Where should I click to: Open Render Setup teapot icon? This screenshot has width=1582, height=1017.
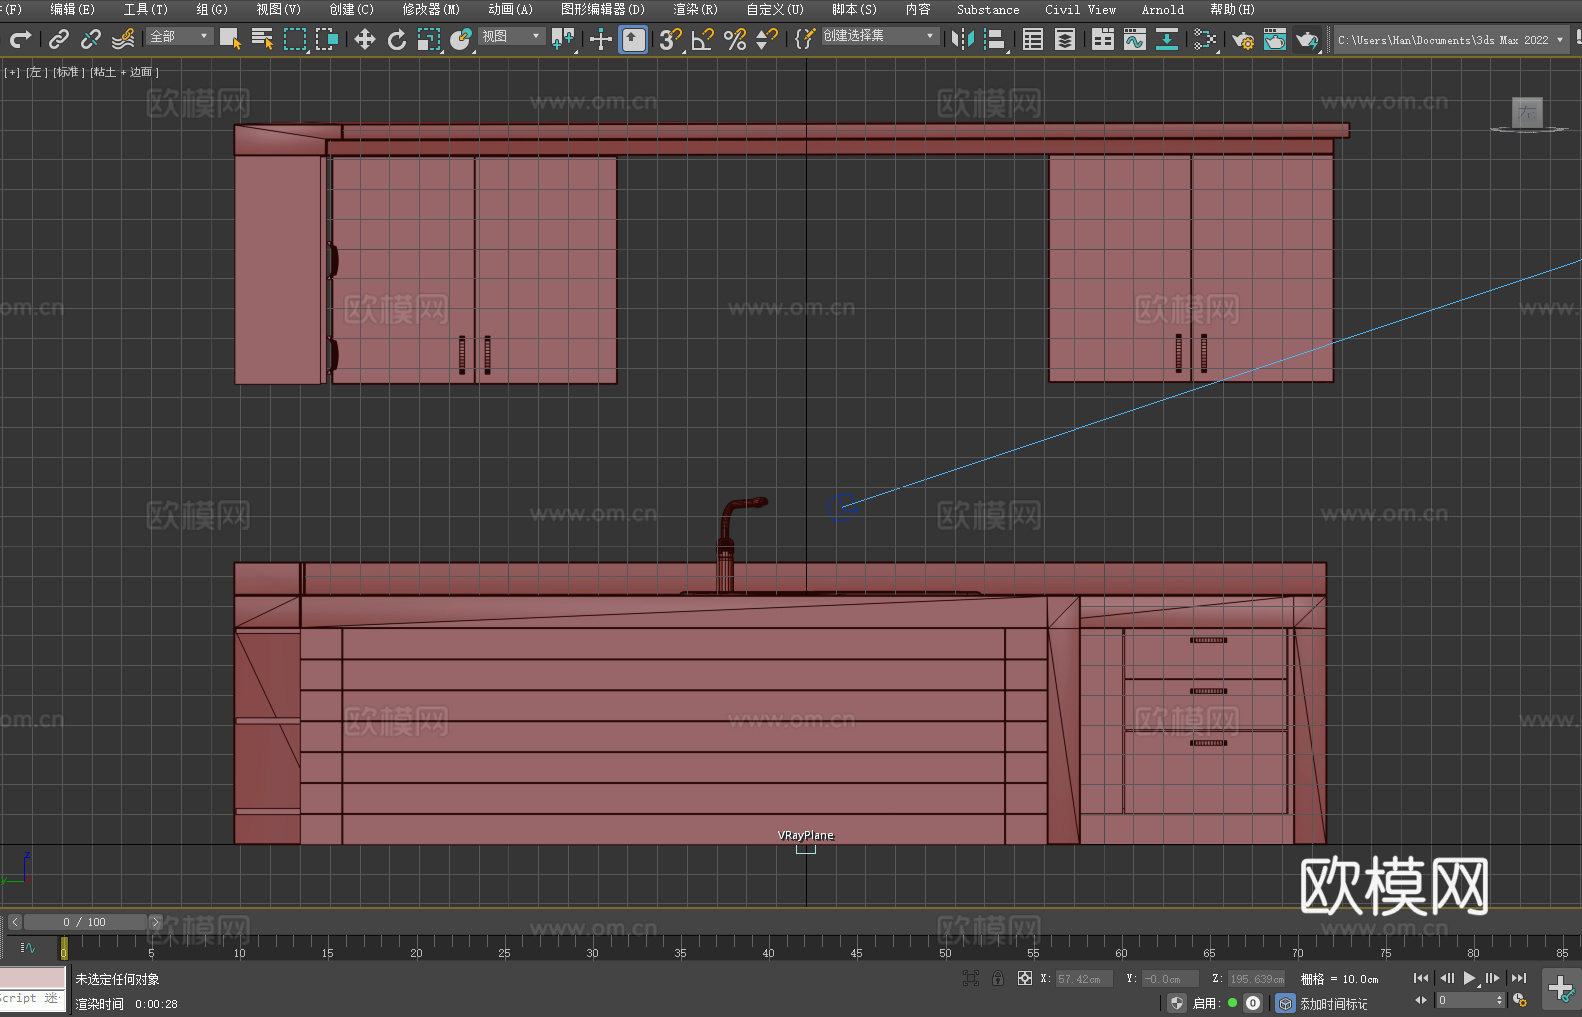tap(1243, 39)
